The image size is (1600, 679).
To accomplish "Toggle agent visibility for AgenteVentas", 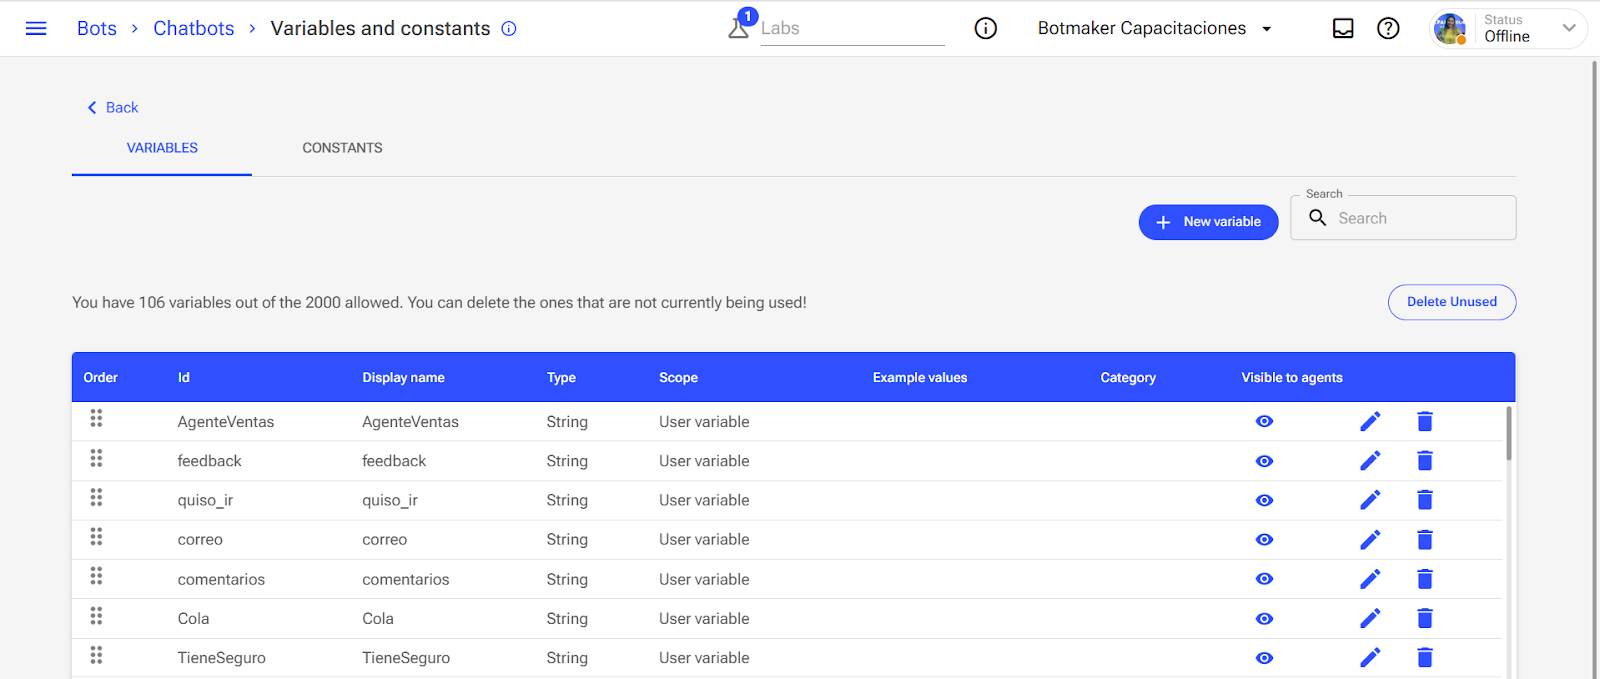I will coord(1264,421).
